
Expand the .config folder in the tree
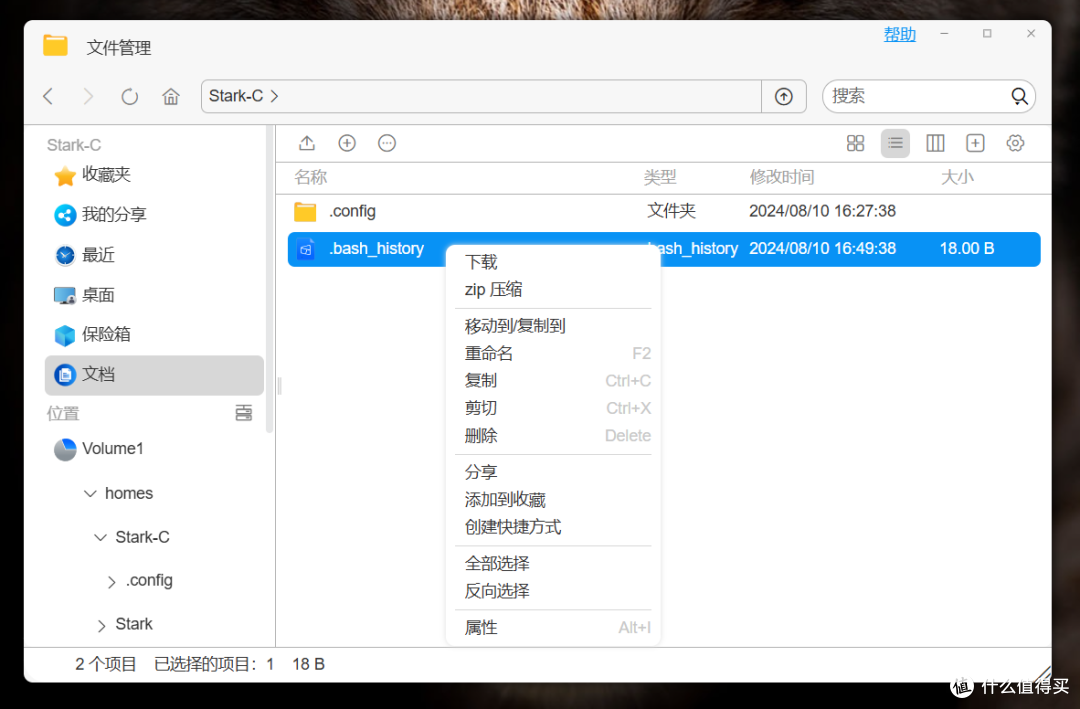[x=110, y=580]
